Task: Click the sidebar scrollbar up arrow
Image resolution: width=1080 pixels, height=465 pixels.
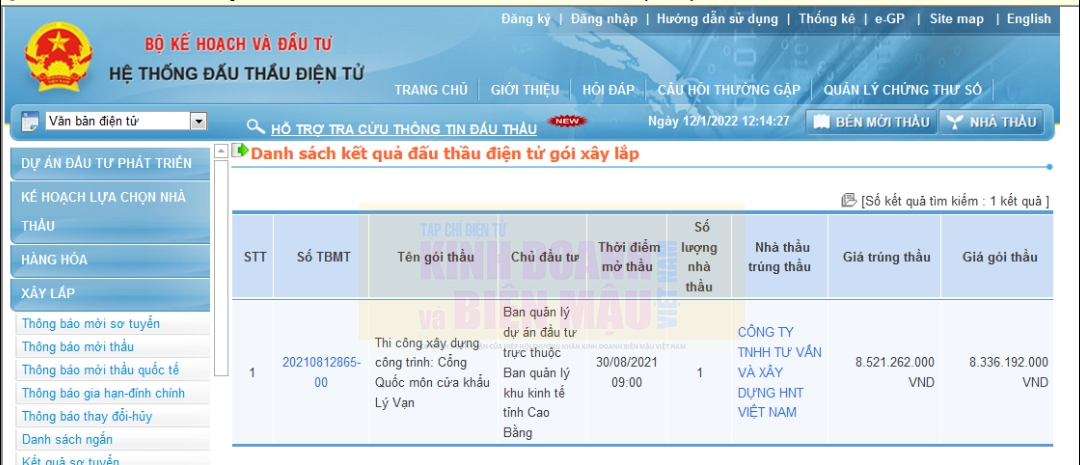Action: click(x=221, y=152)
